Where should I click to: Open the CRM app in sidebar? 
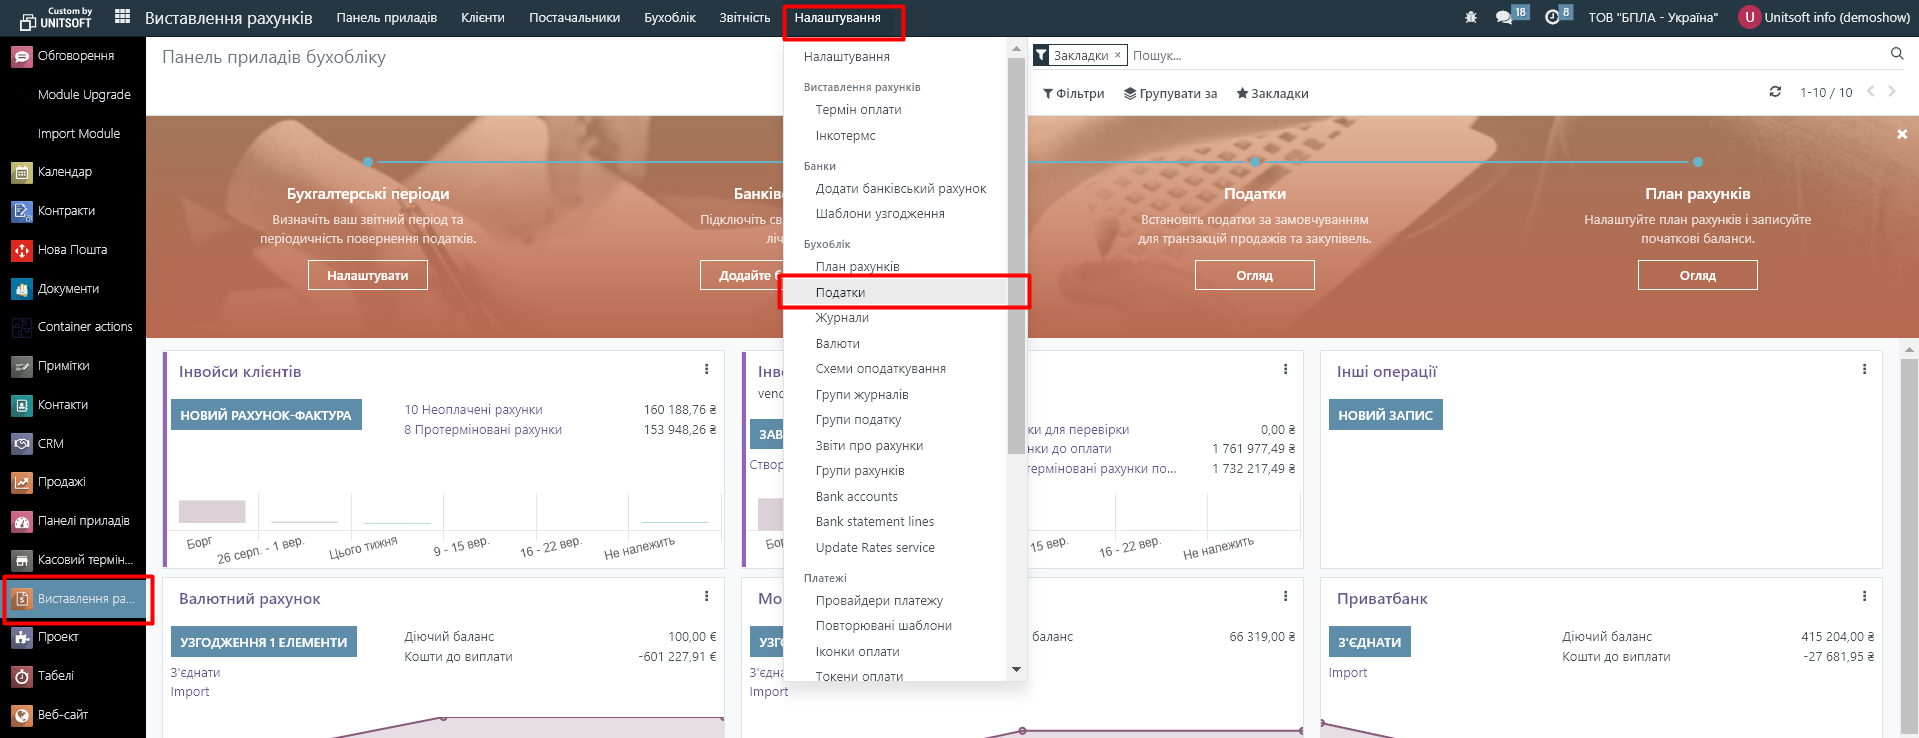(x=50, y=444)
